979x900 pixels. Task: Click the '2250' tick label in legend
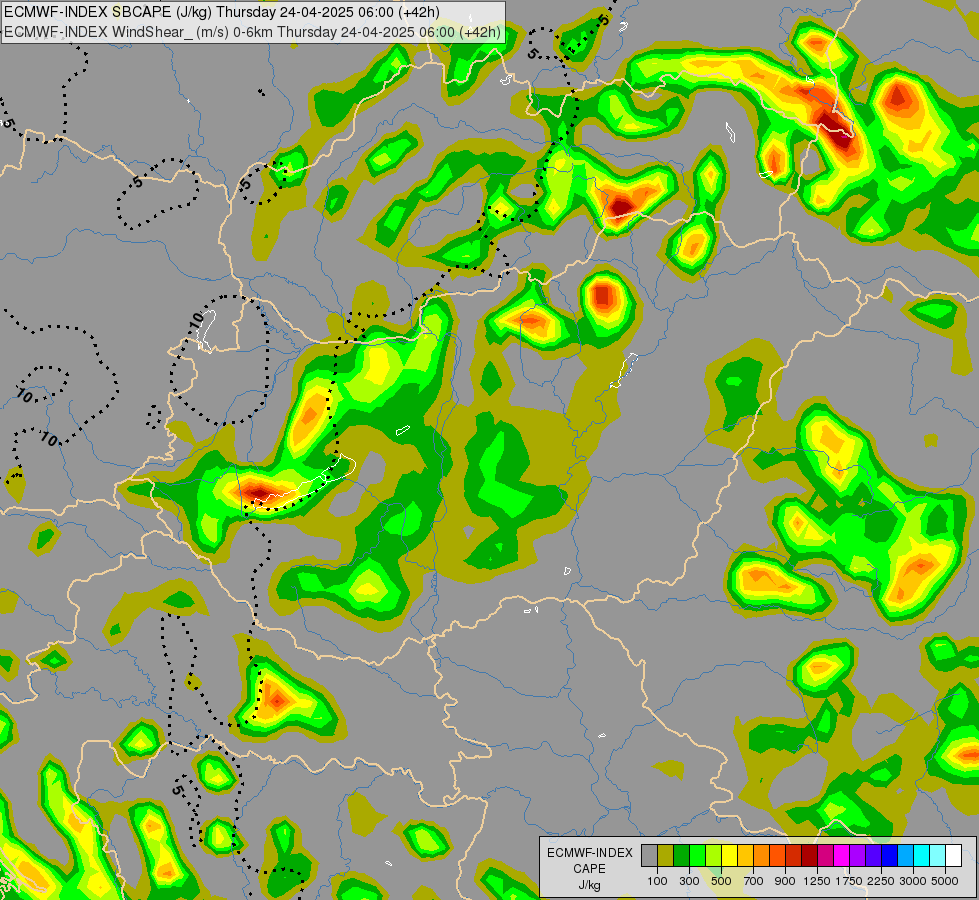pyautogui.click(x=881, y=881)
